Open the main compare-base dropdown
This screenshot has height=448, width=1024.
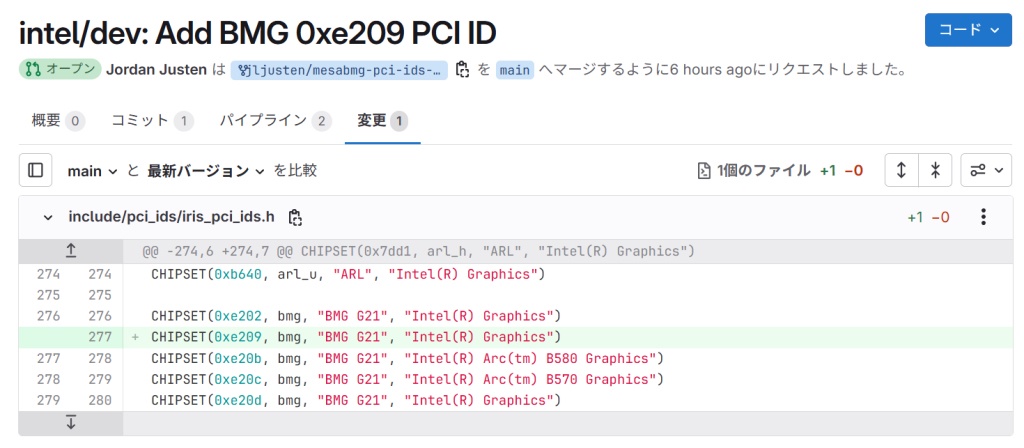coord(93,171)
